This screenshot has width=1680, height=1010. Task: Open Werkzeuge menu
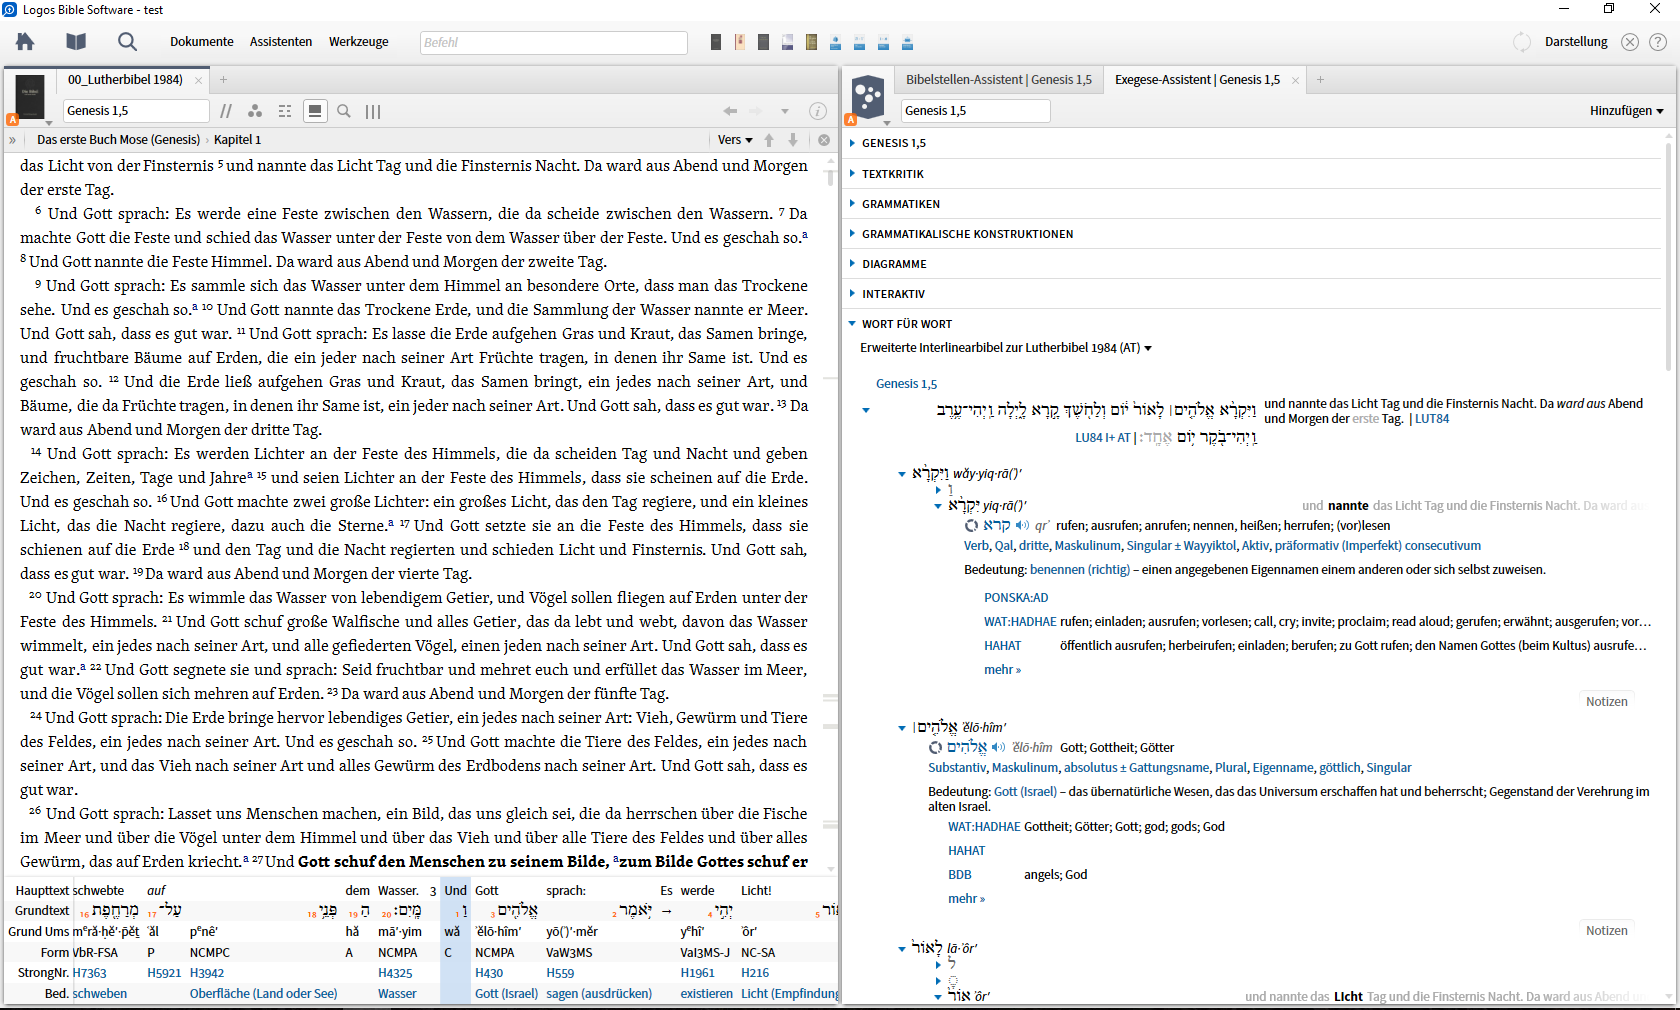tap(359, 42)
